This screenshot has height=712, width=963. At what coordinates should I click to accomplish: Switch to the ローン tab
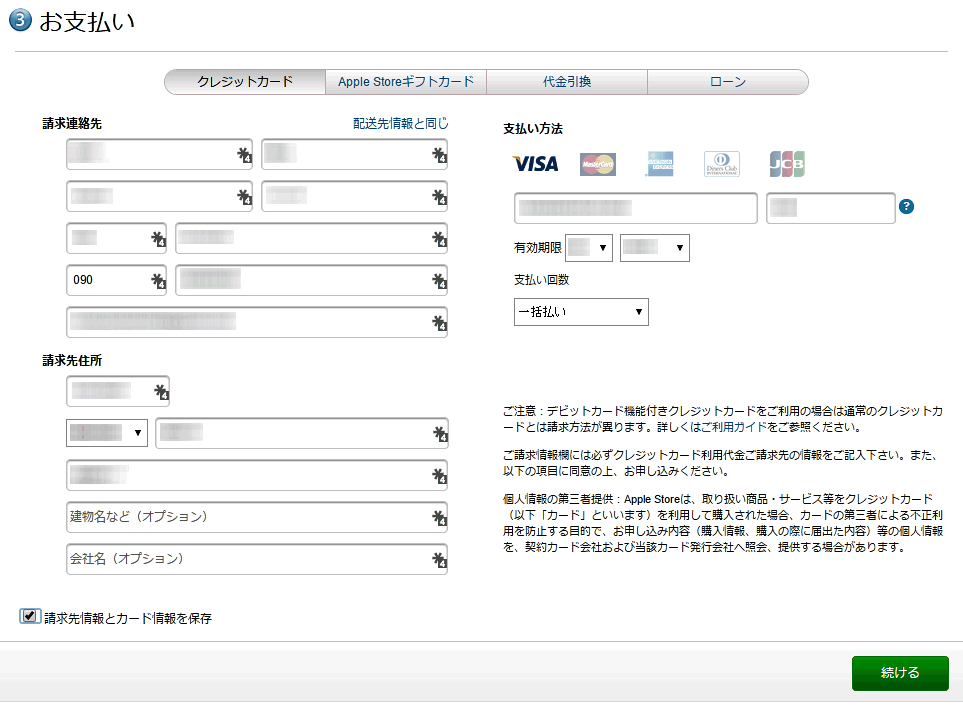click(x=727, y=82)
